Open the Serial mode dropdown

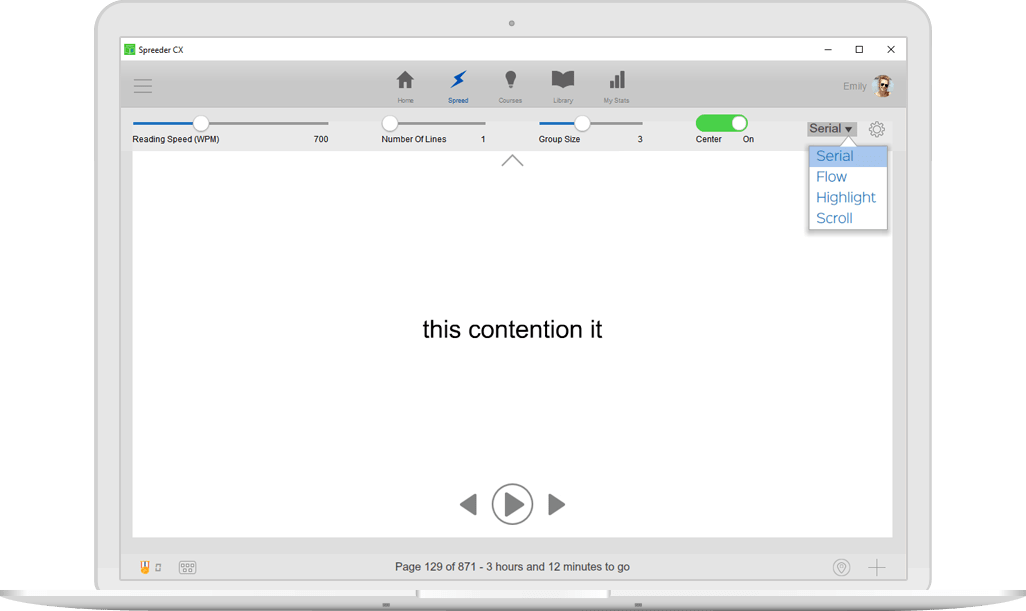pyautogui.click(x=831, y=129)
